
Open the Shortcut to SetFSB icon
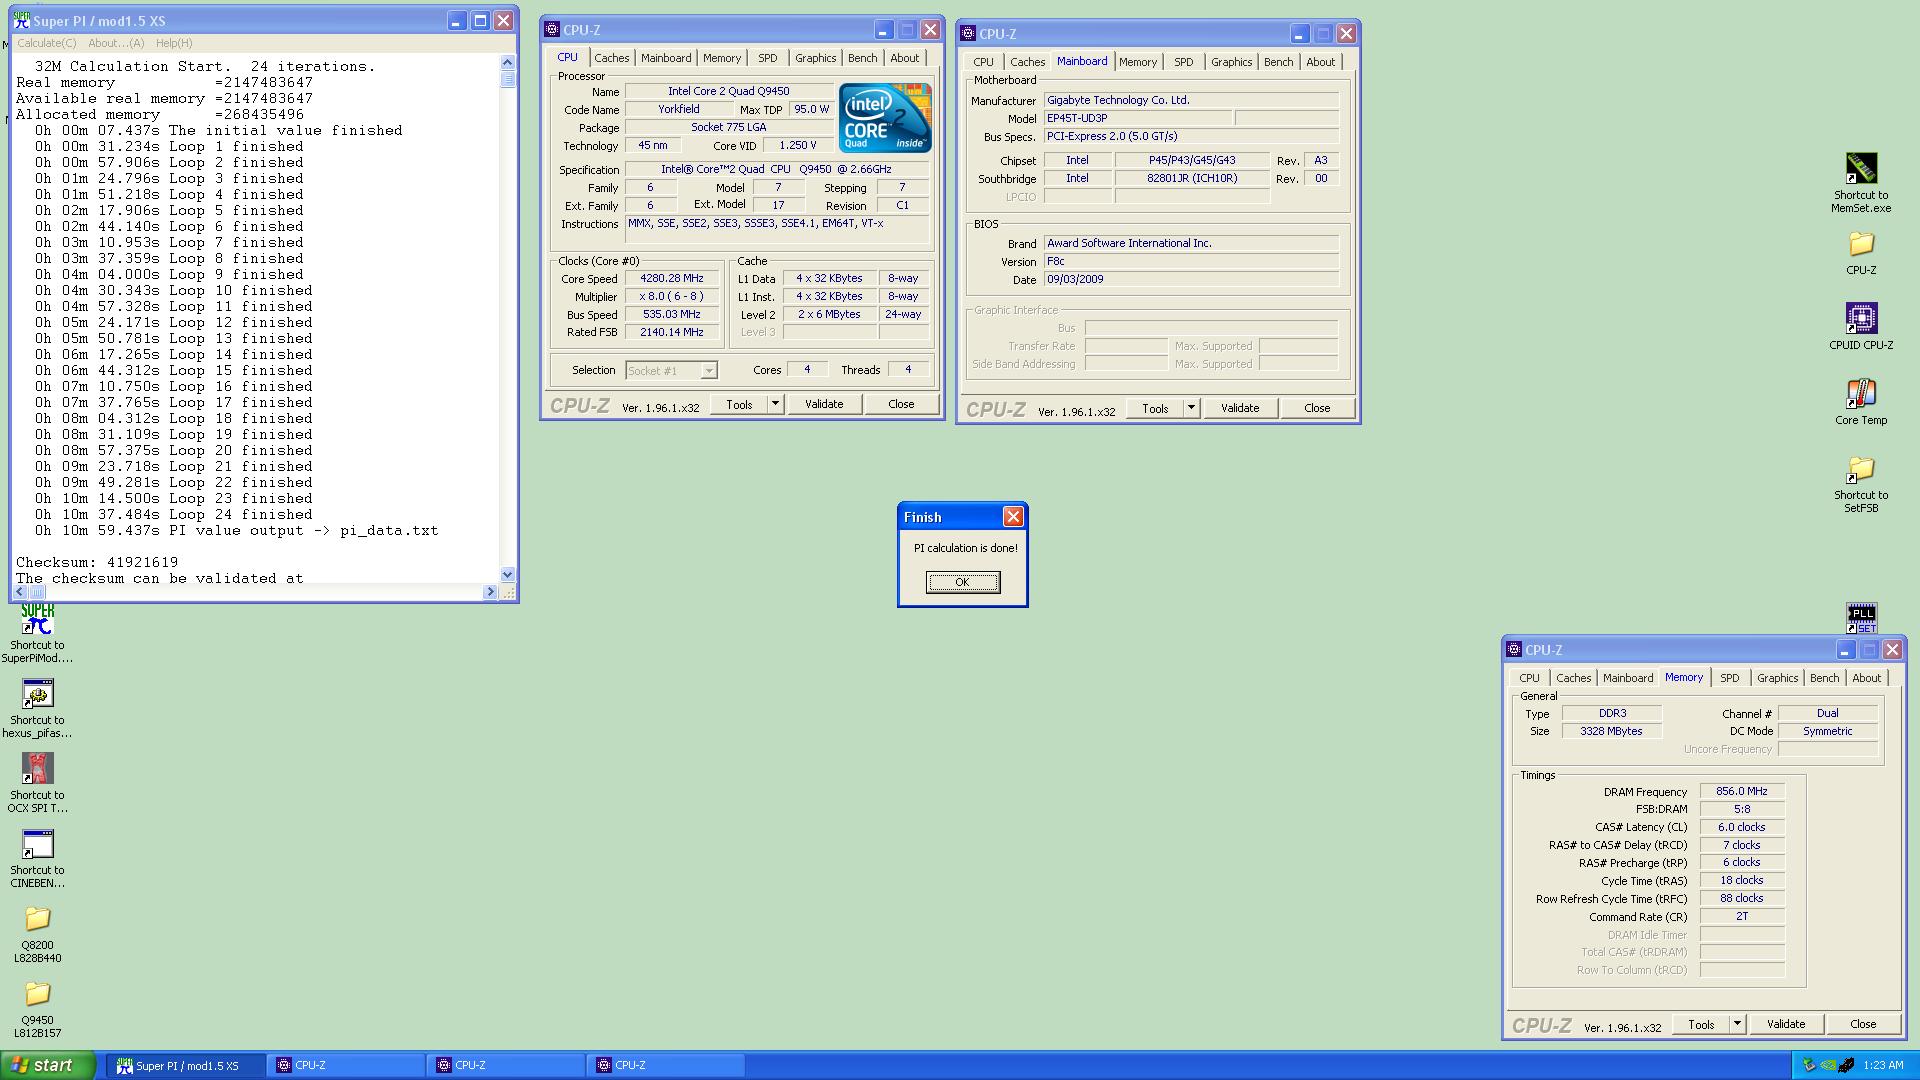pos(1861,469)
